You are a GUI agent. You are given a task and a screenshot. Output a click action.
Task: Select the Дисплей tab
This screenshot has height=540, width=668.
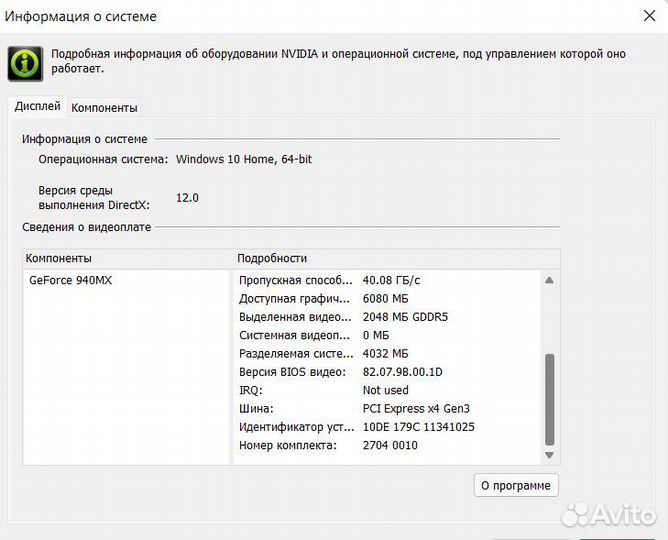pyautogui.click(x=37, y=106)
